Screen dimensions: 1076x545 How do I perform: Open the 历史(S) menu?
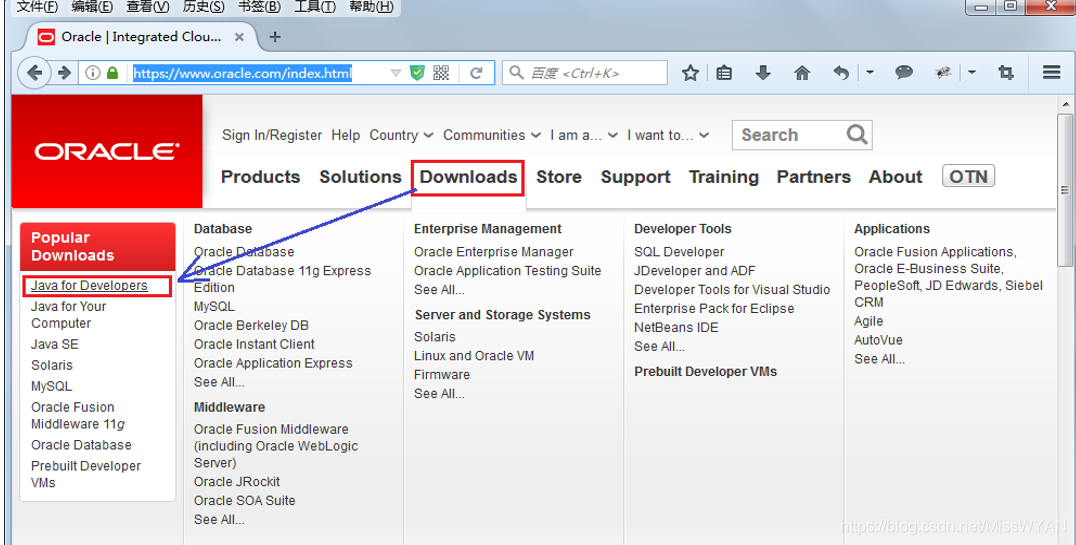(x=204, y=7)
